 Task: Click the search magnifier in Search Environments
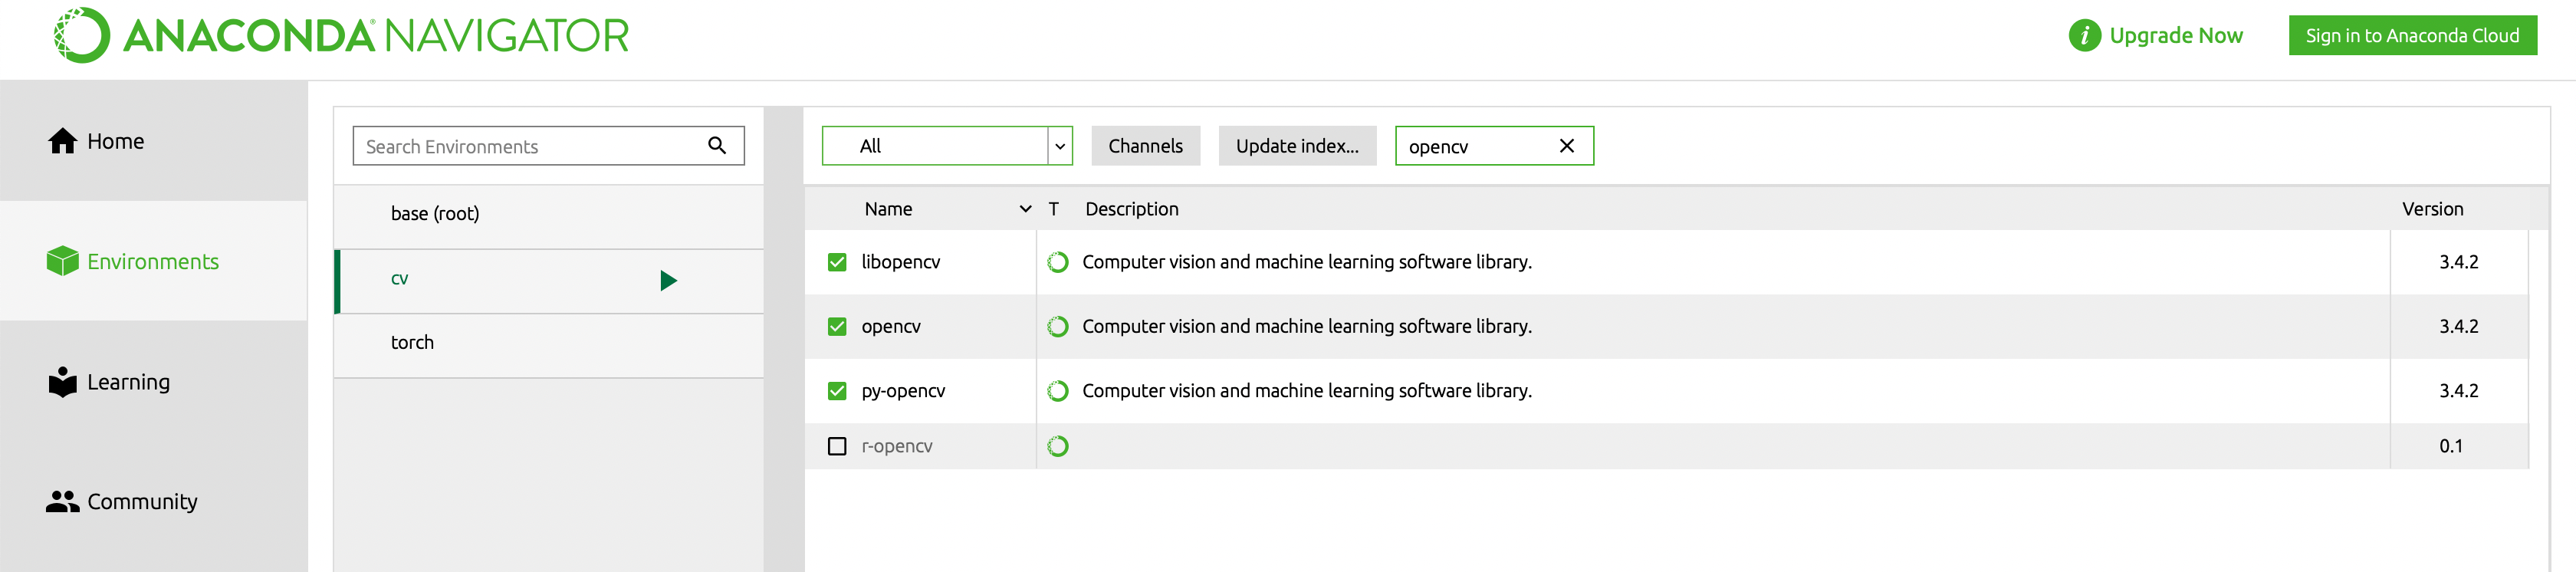[716, 146]
